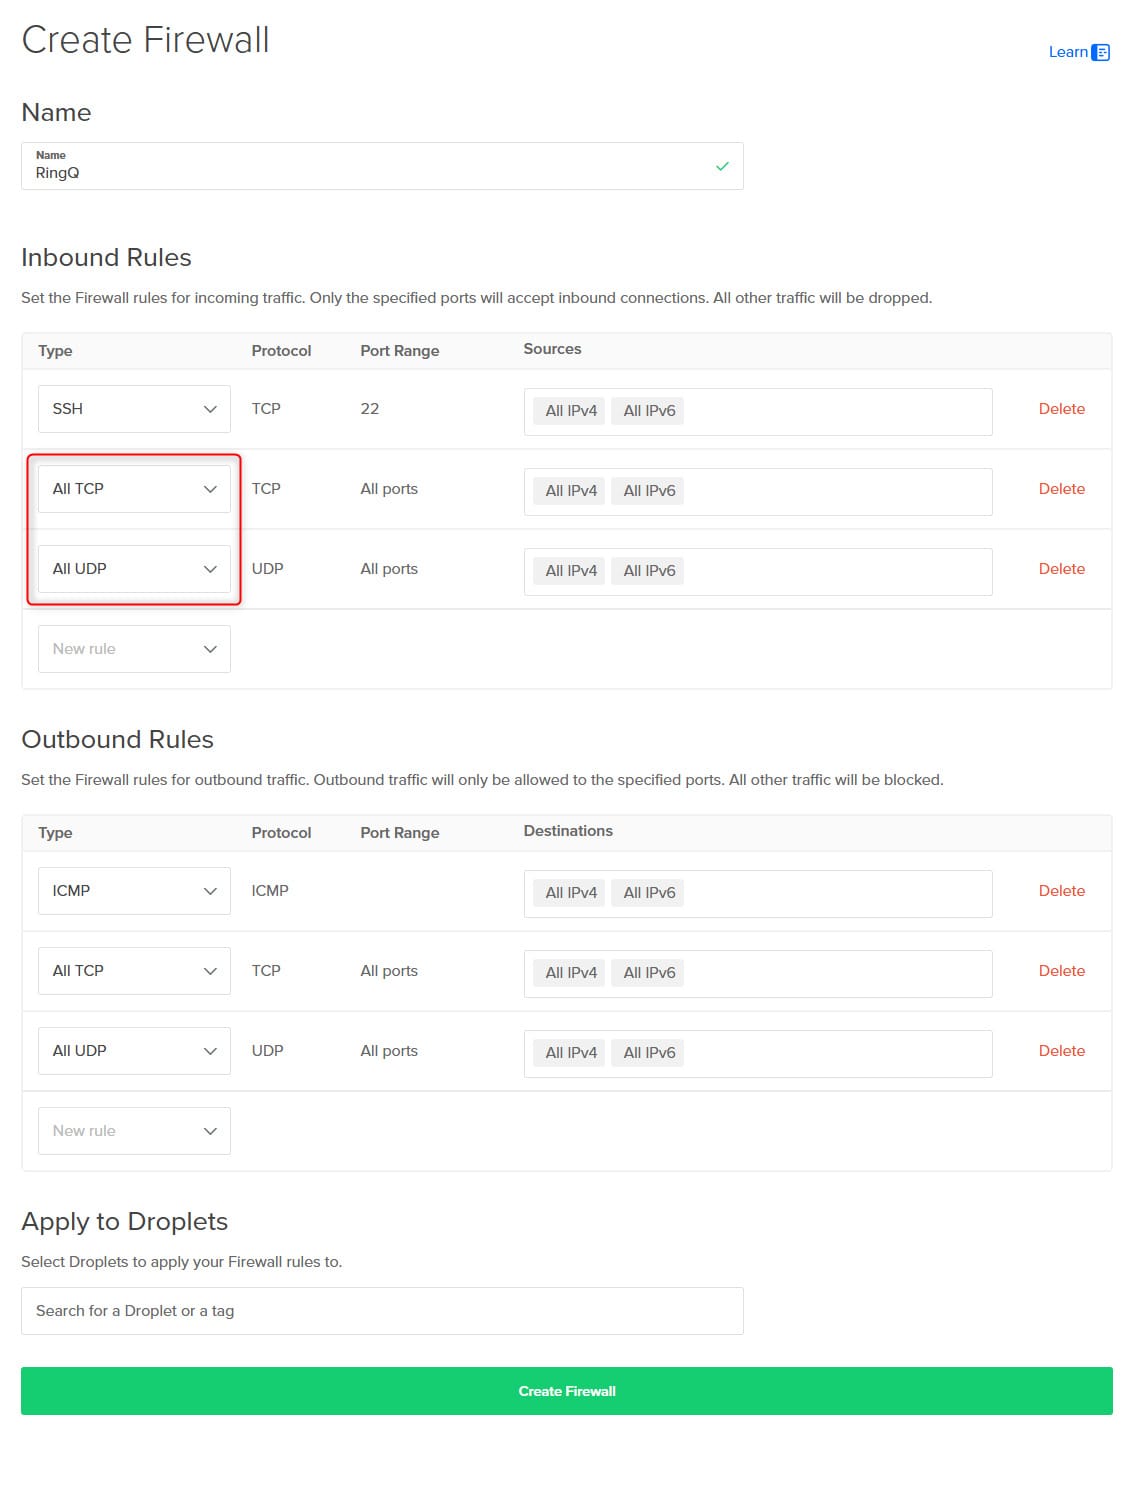Expand the ICMP outbound type dropdown
Viewport: 1131px width, 1502px height.
coord(133,890)
